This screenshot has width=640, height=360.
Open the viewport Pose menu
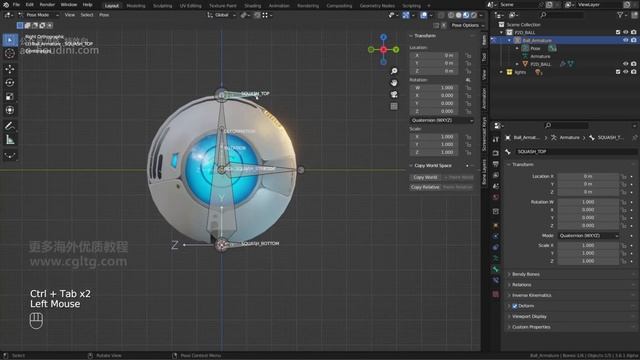[x=104, y=15]
